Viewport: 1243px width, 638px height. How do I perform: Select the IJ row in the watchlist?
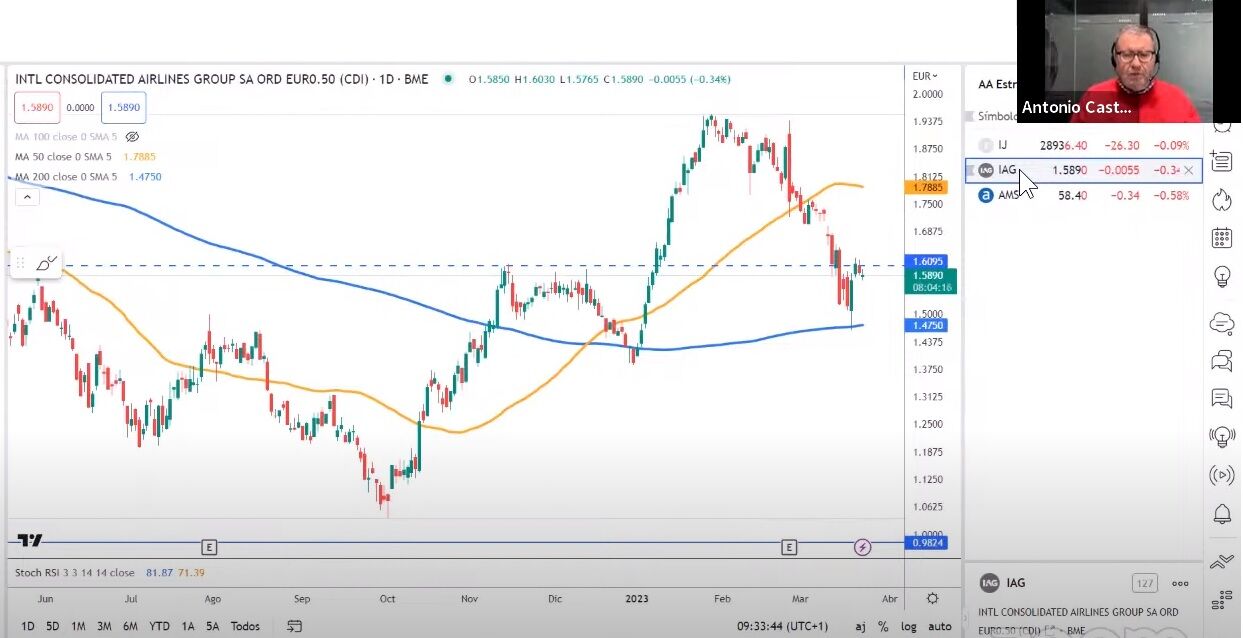[x=1083, y=145]
